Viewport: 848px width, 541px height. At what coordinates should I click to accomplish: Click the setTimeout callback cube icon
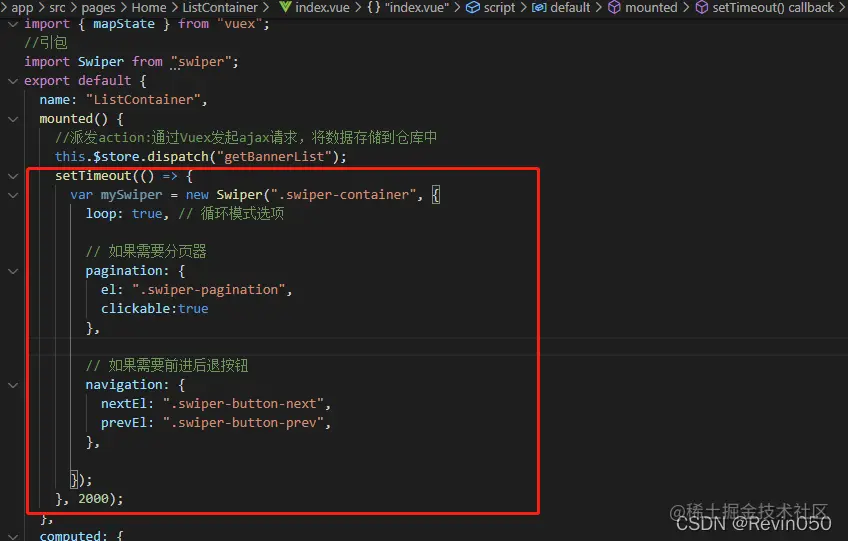(701, 8)
